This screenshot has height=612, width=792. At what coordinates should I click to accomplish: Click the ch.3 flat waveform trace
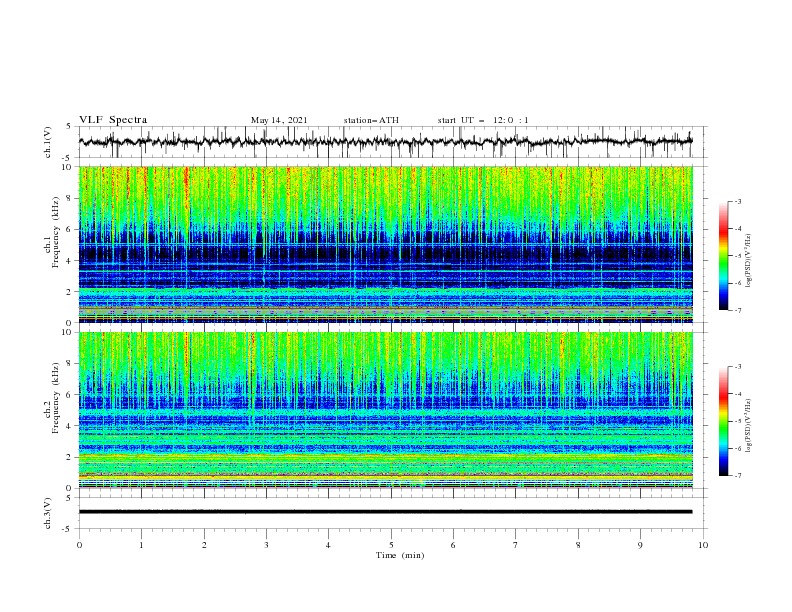385,512
